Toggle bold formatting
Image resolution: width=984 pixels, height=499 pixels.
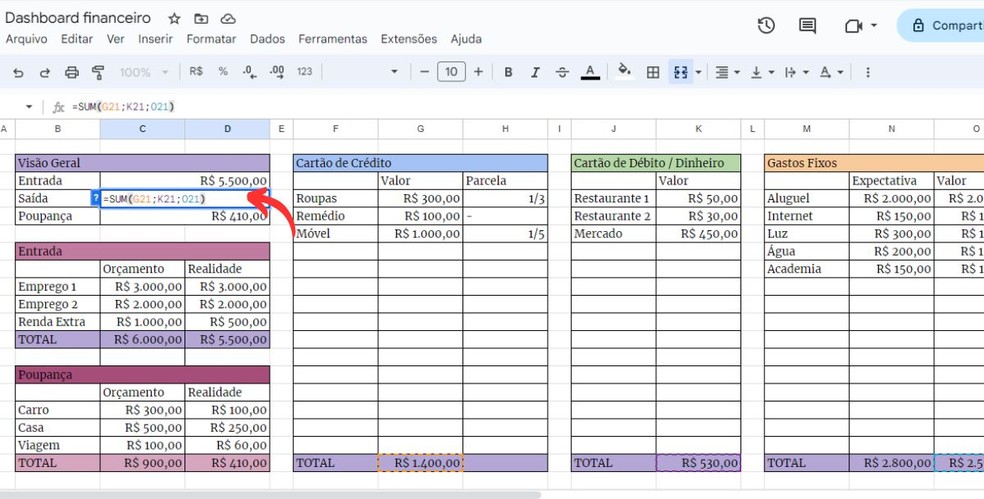pyautogui.click(x=508, y=72)
